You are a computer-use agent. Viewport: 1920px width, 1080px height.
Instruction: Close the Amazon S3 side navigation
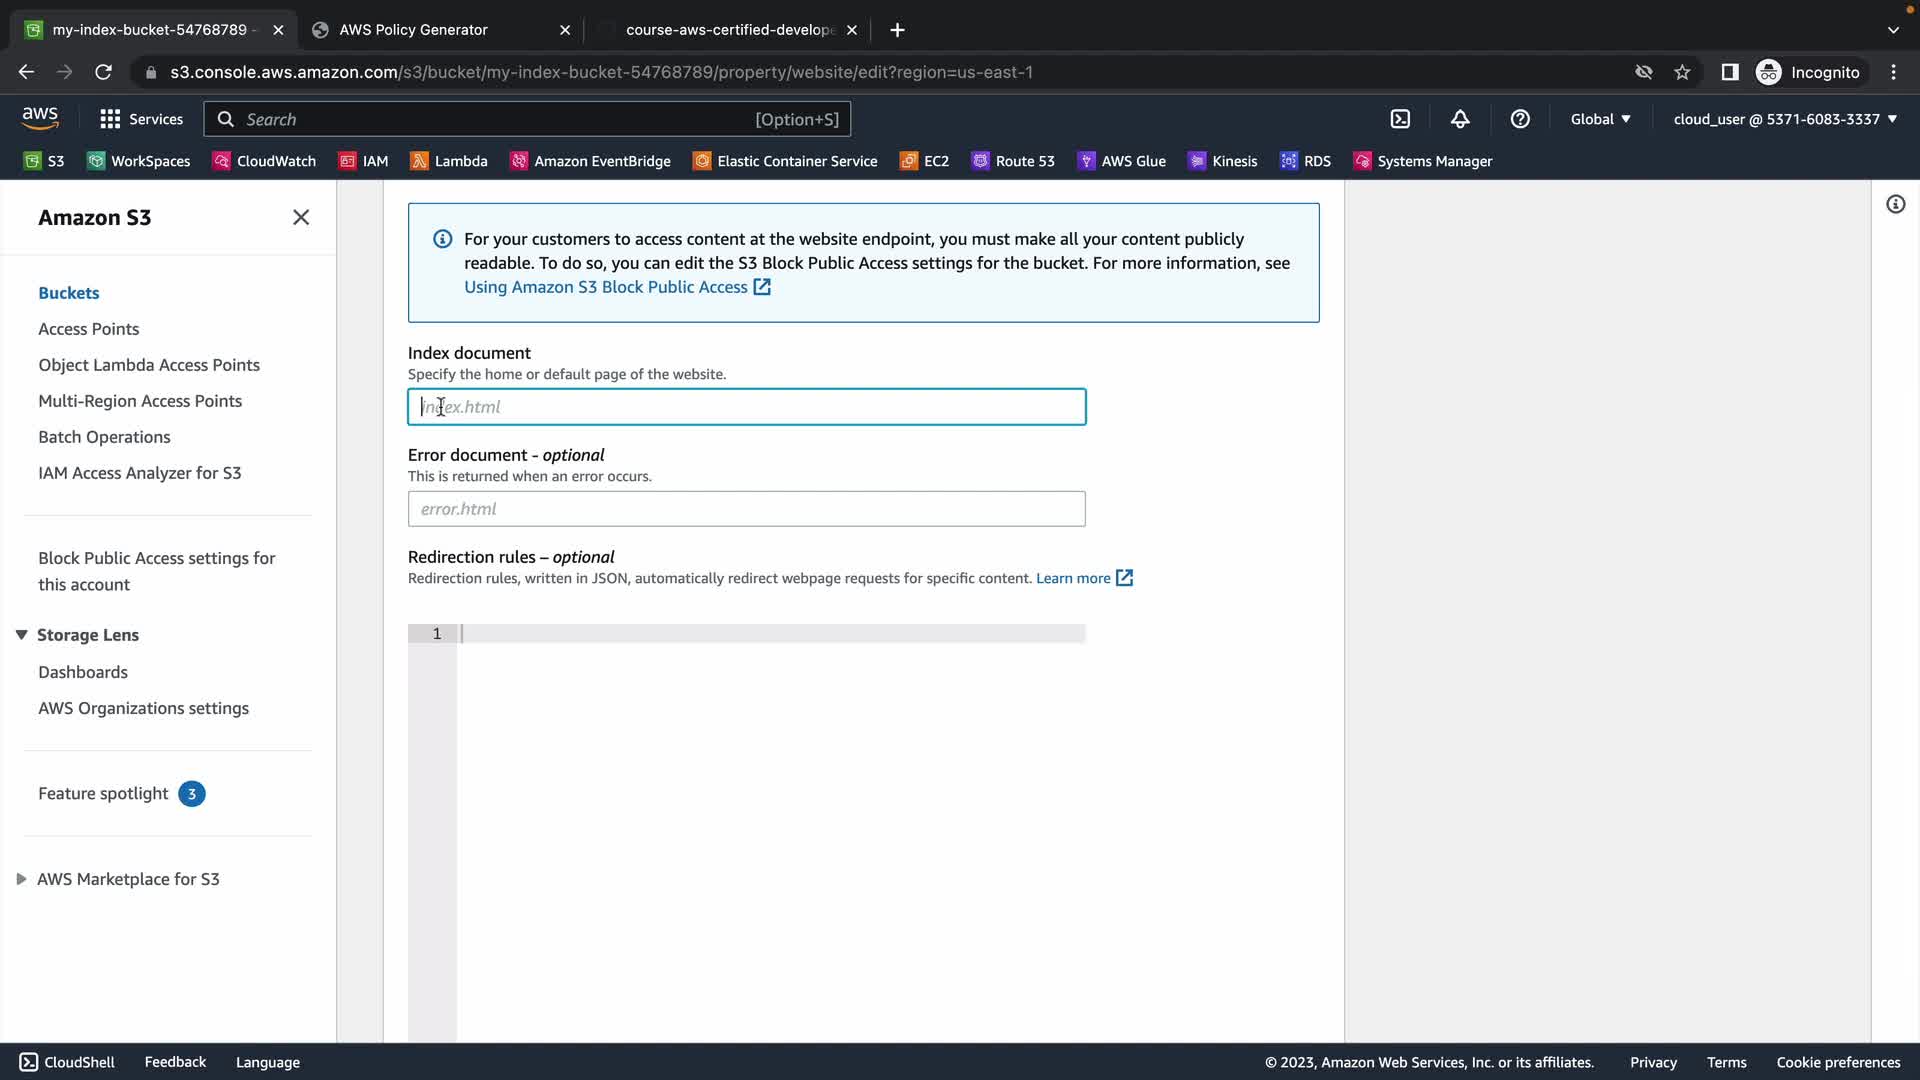click(x=301, y=217)
